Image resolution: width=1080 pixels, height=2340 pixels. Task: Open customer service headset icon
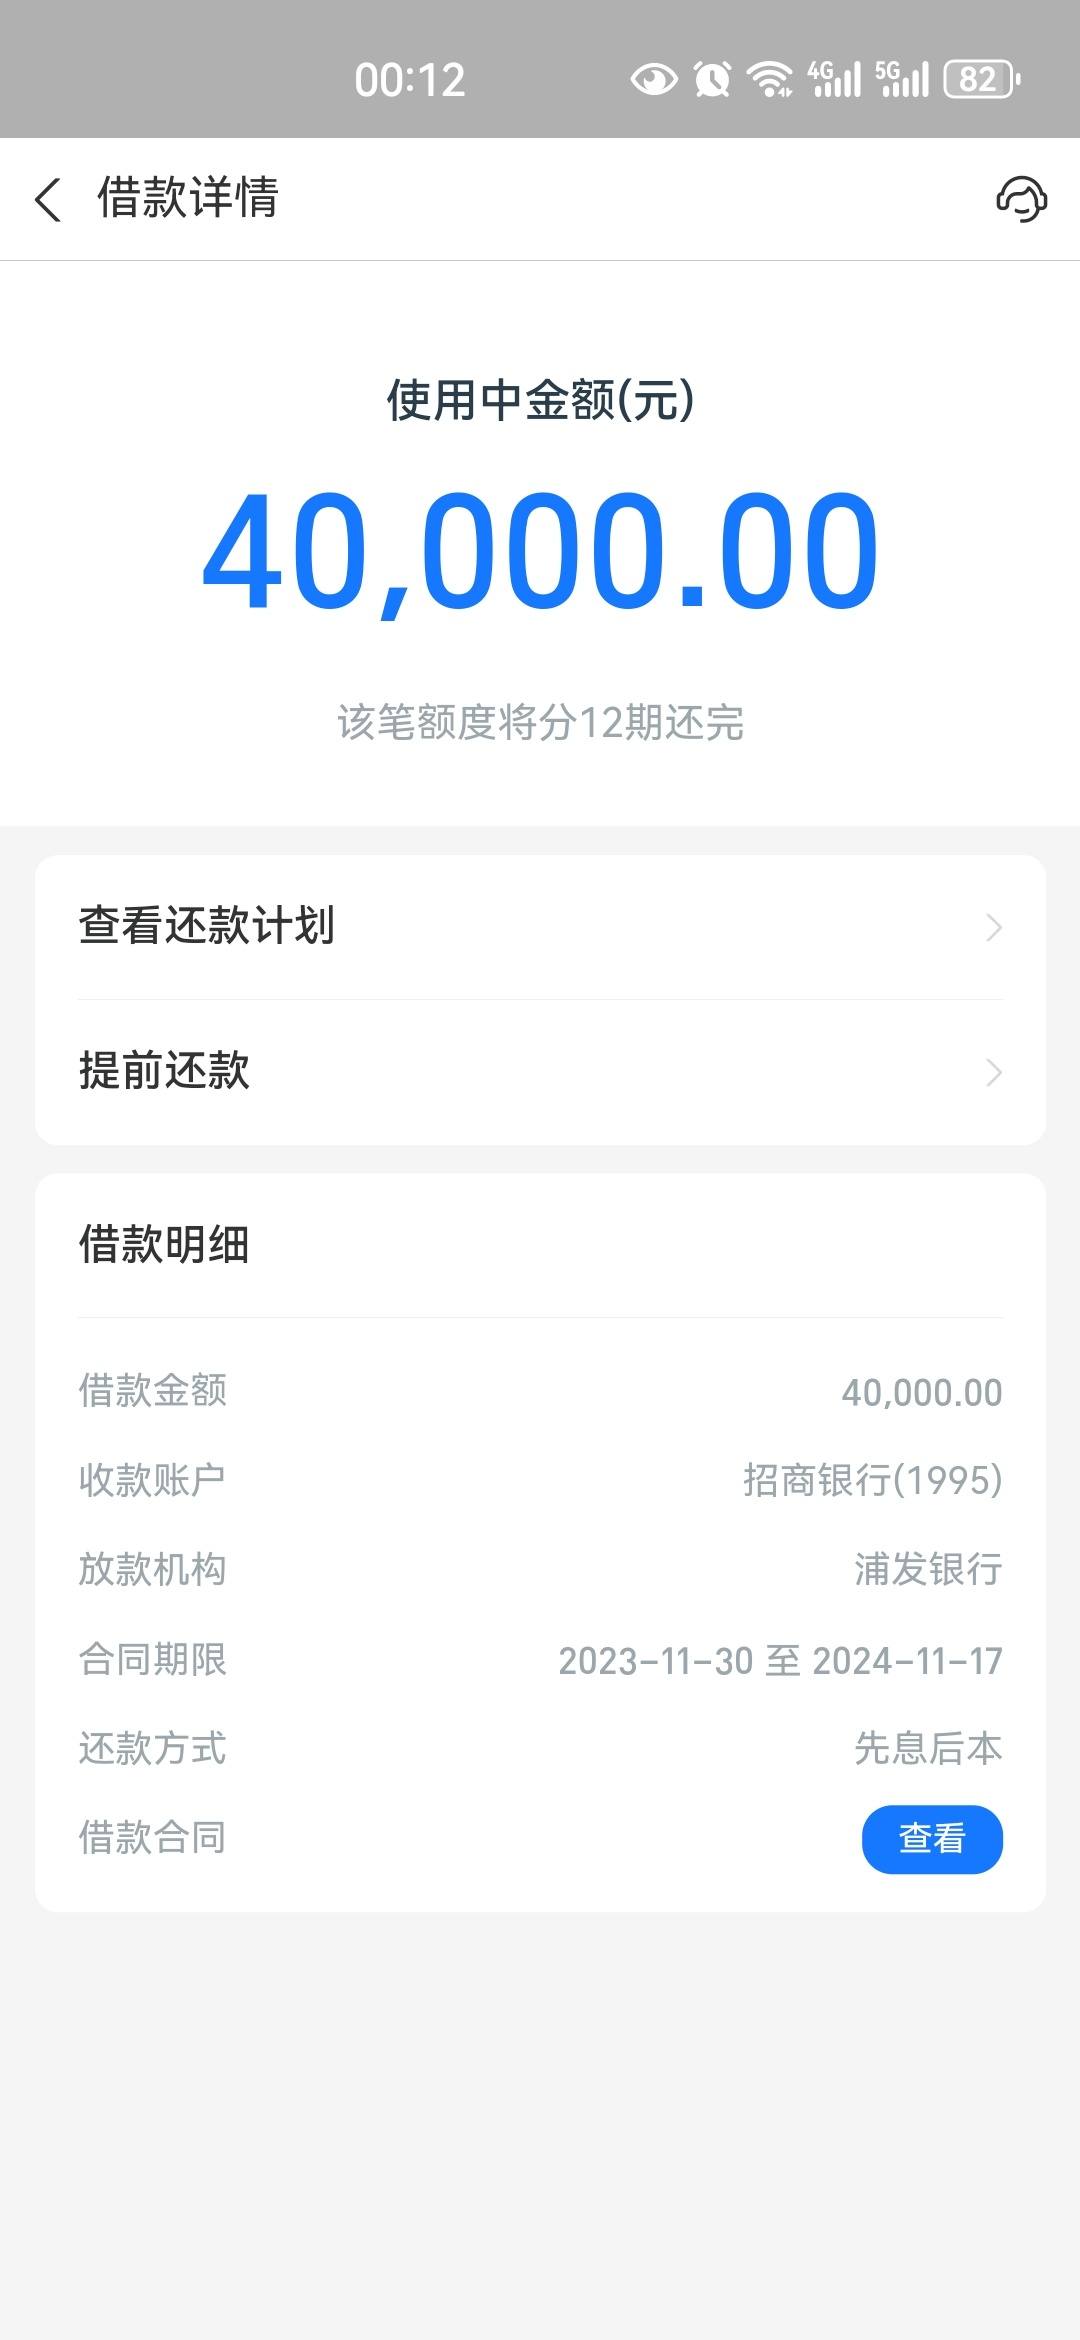(1021, 198)
